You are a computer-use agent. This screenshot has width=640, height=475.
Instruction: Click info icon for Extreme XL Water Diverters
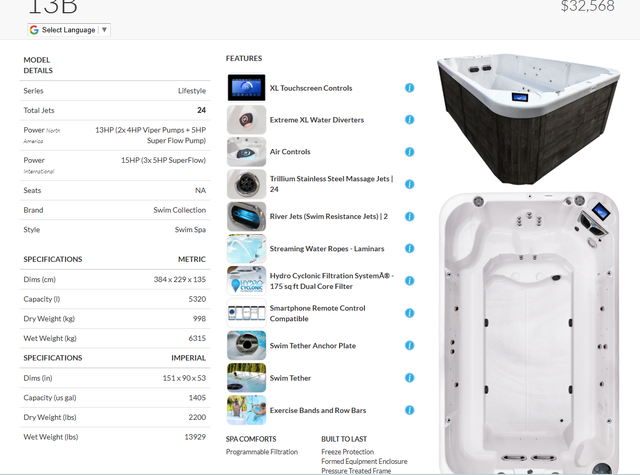[409, 120]
